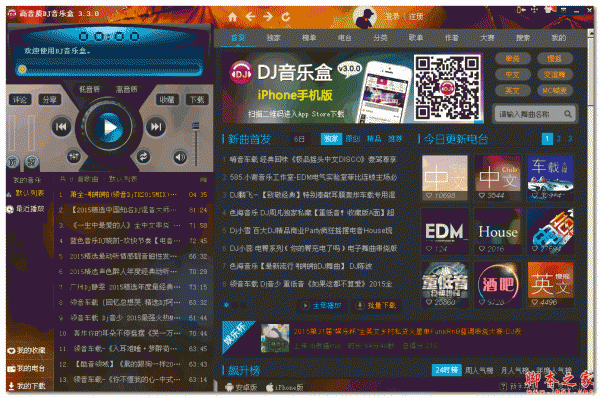Image resolution: width=600 pixels, height=398 pixels.
Task: Toggle the repeat/loop mode icon
Action: [x=143, y=157]
